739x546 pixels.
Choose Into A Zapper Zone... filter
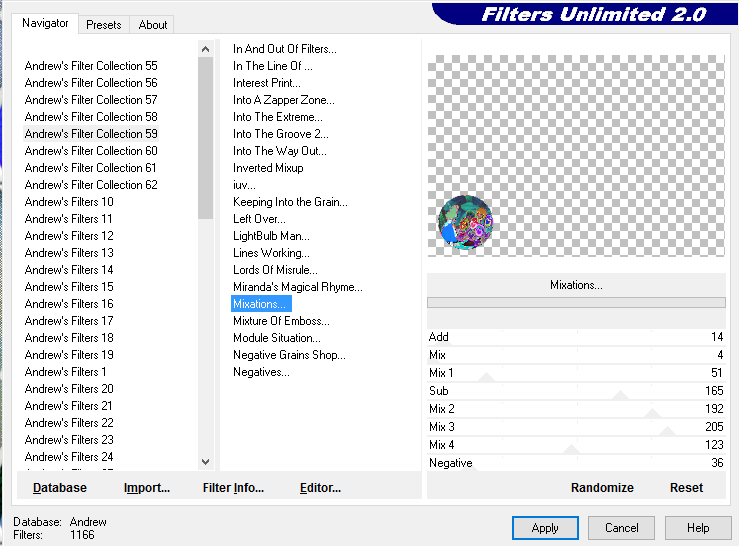coord(284,100)
